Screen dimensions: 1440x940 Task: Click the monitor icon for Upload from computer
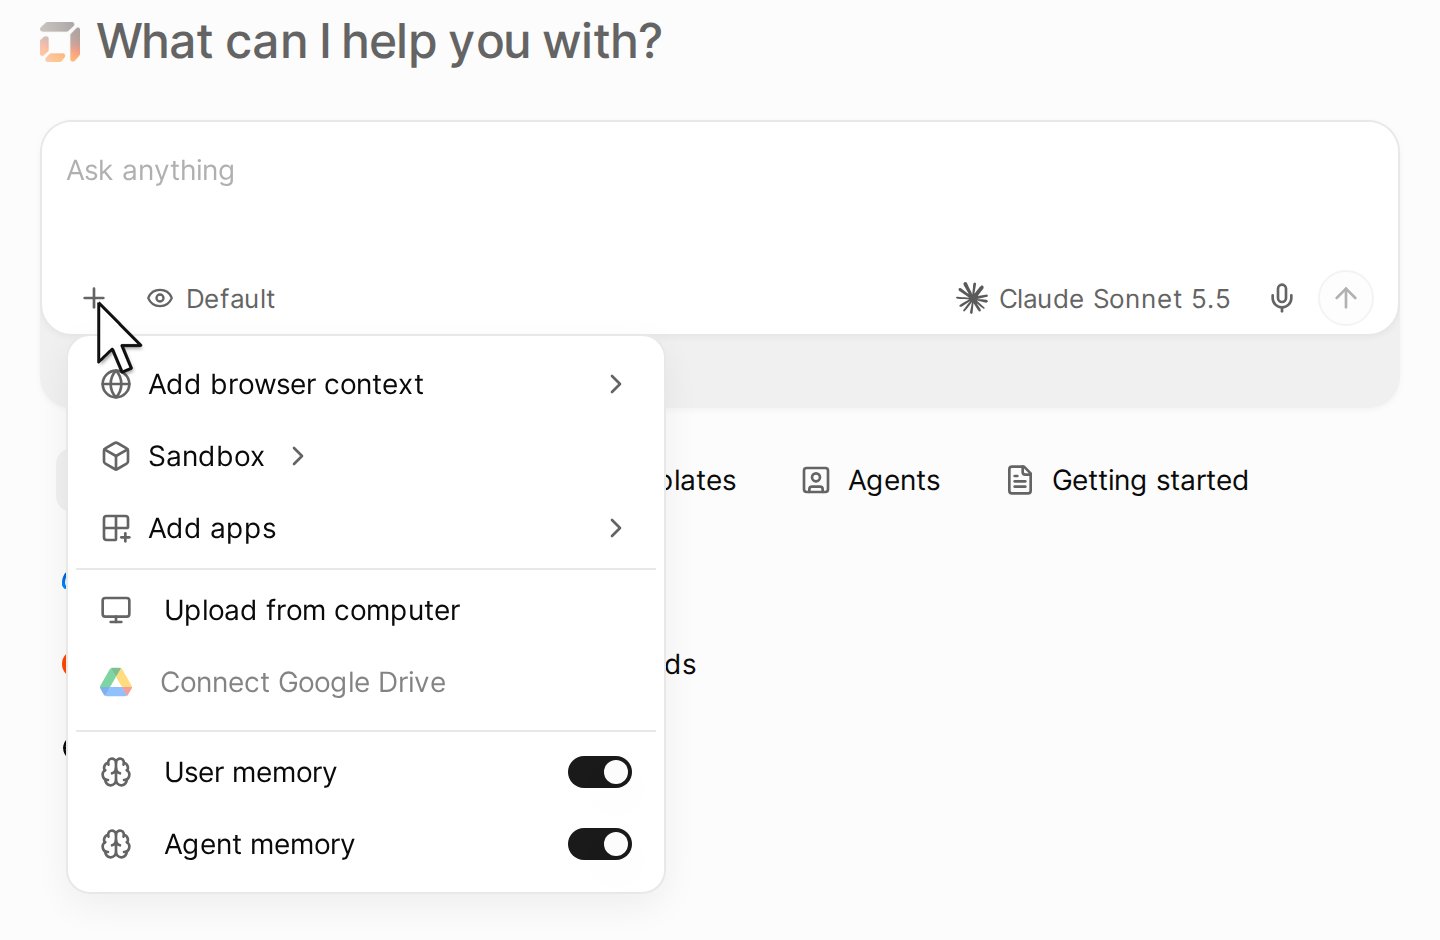click(x=116, y=610)
